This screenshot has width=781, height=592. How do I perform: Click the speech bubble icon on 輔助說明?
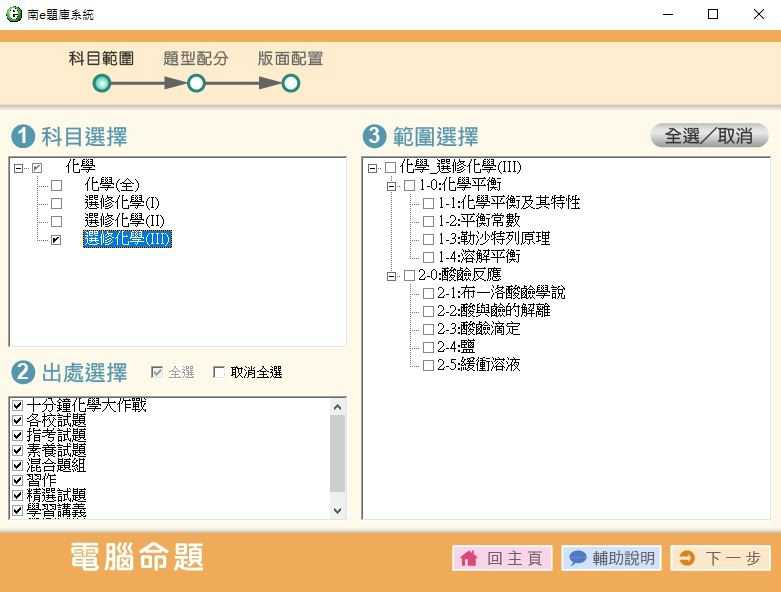[x=577, y=558]
